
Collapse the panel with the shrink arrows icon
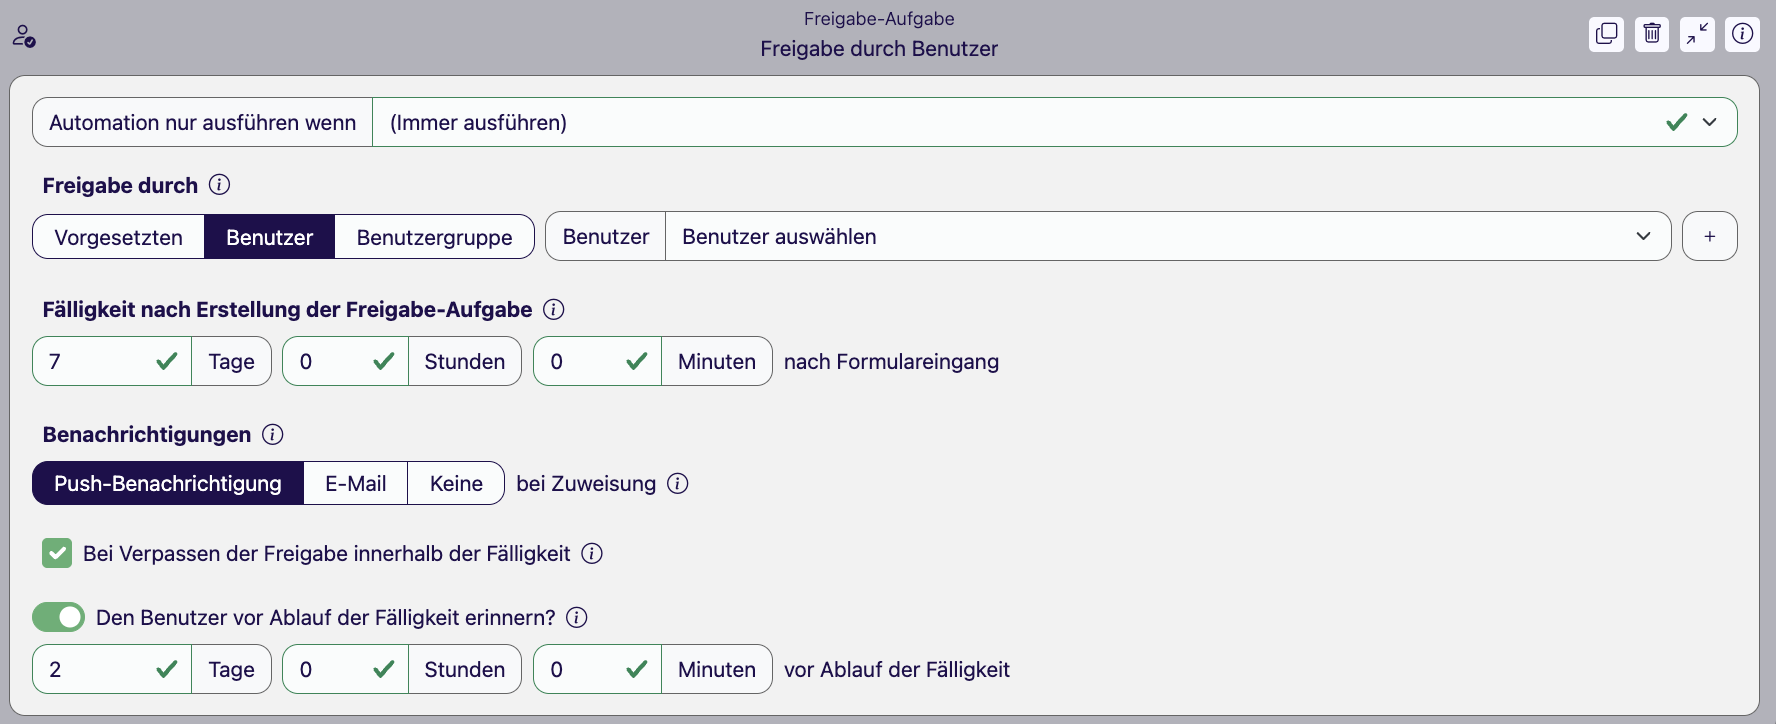(x=1697, y=34)
